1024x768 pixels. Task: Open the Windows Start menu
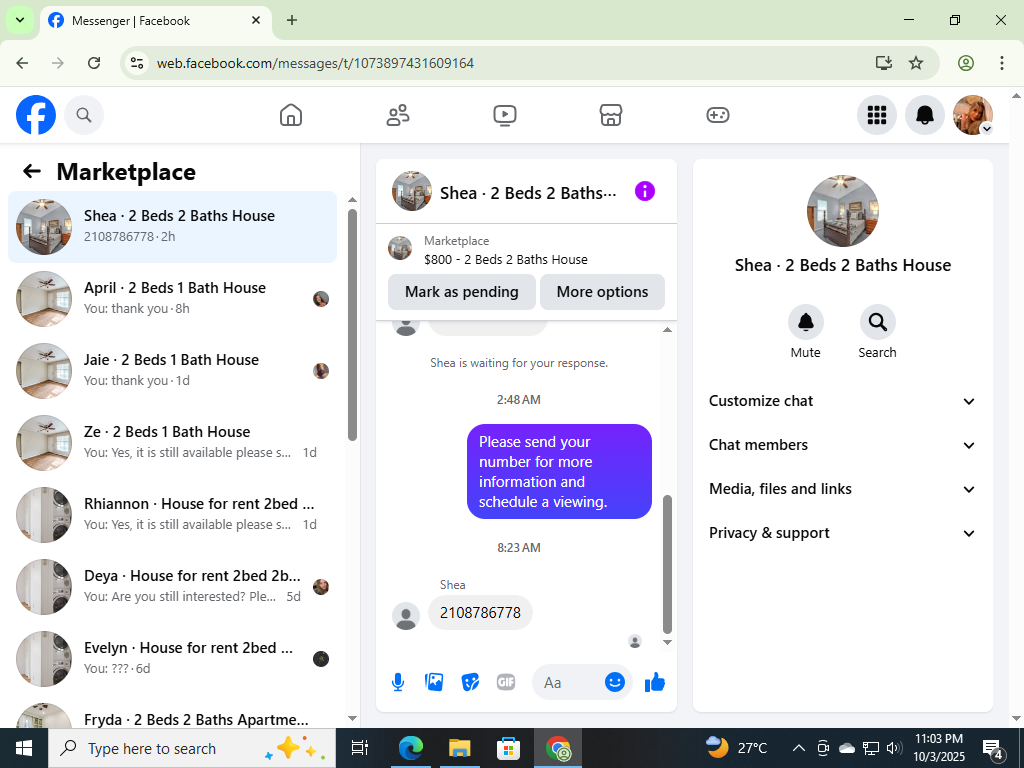[x=24, y=748]
